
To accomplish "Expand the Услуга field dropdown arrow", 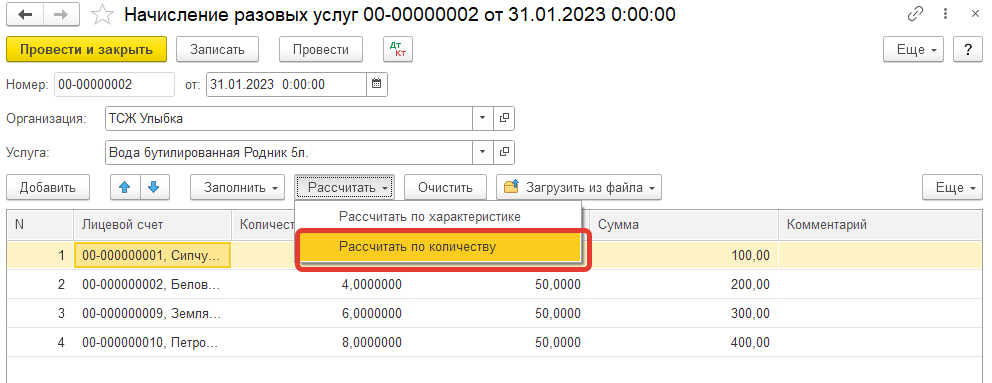I will [483, 152].
